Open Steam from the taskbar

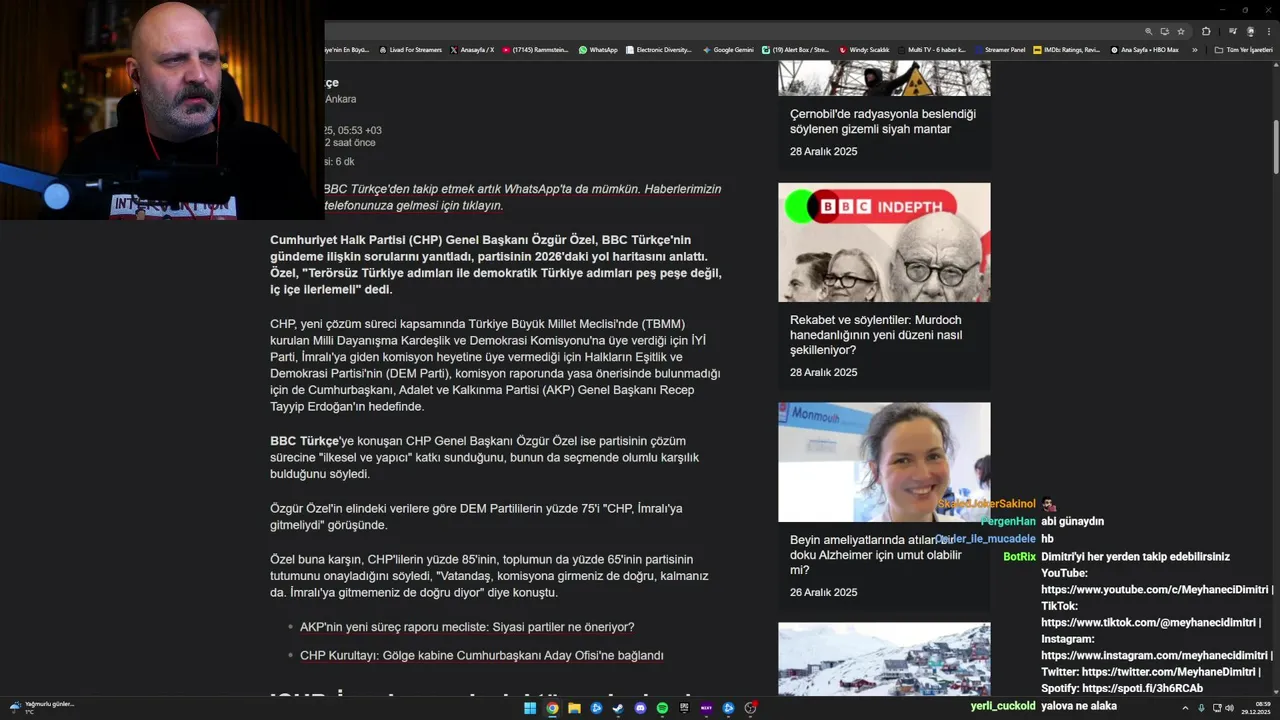(x=618, y=708)
